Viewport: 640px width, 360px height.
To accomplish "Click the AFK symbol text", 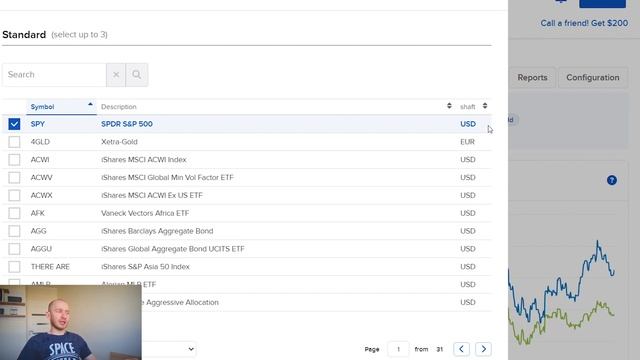I will 38,213.
